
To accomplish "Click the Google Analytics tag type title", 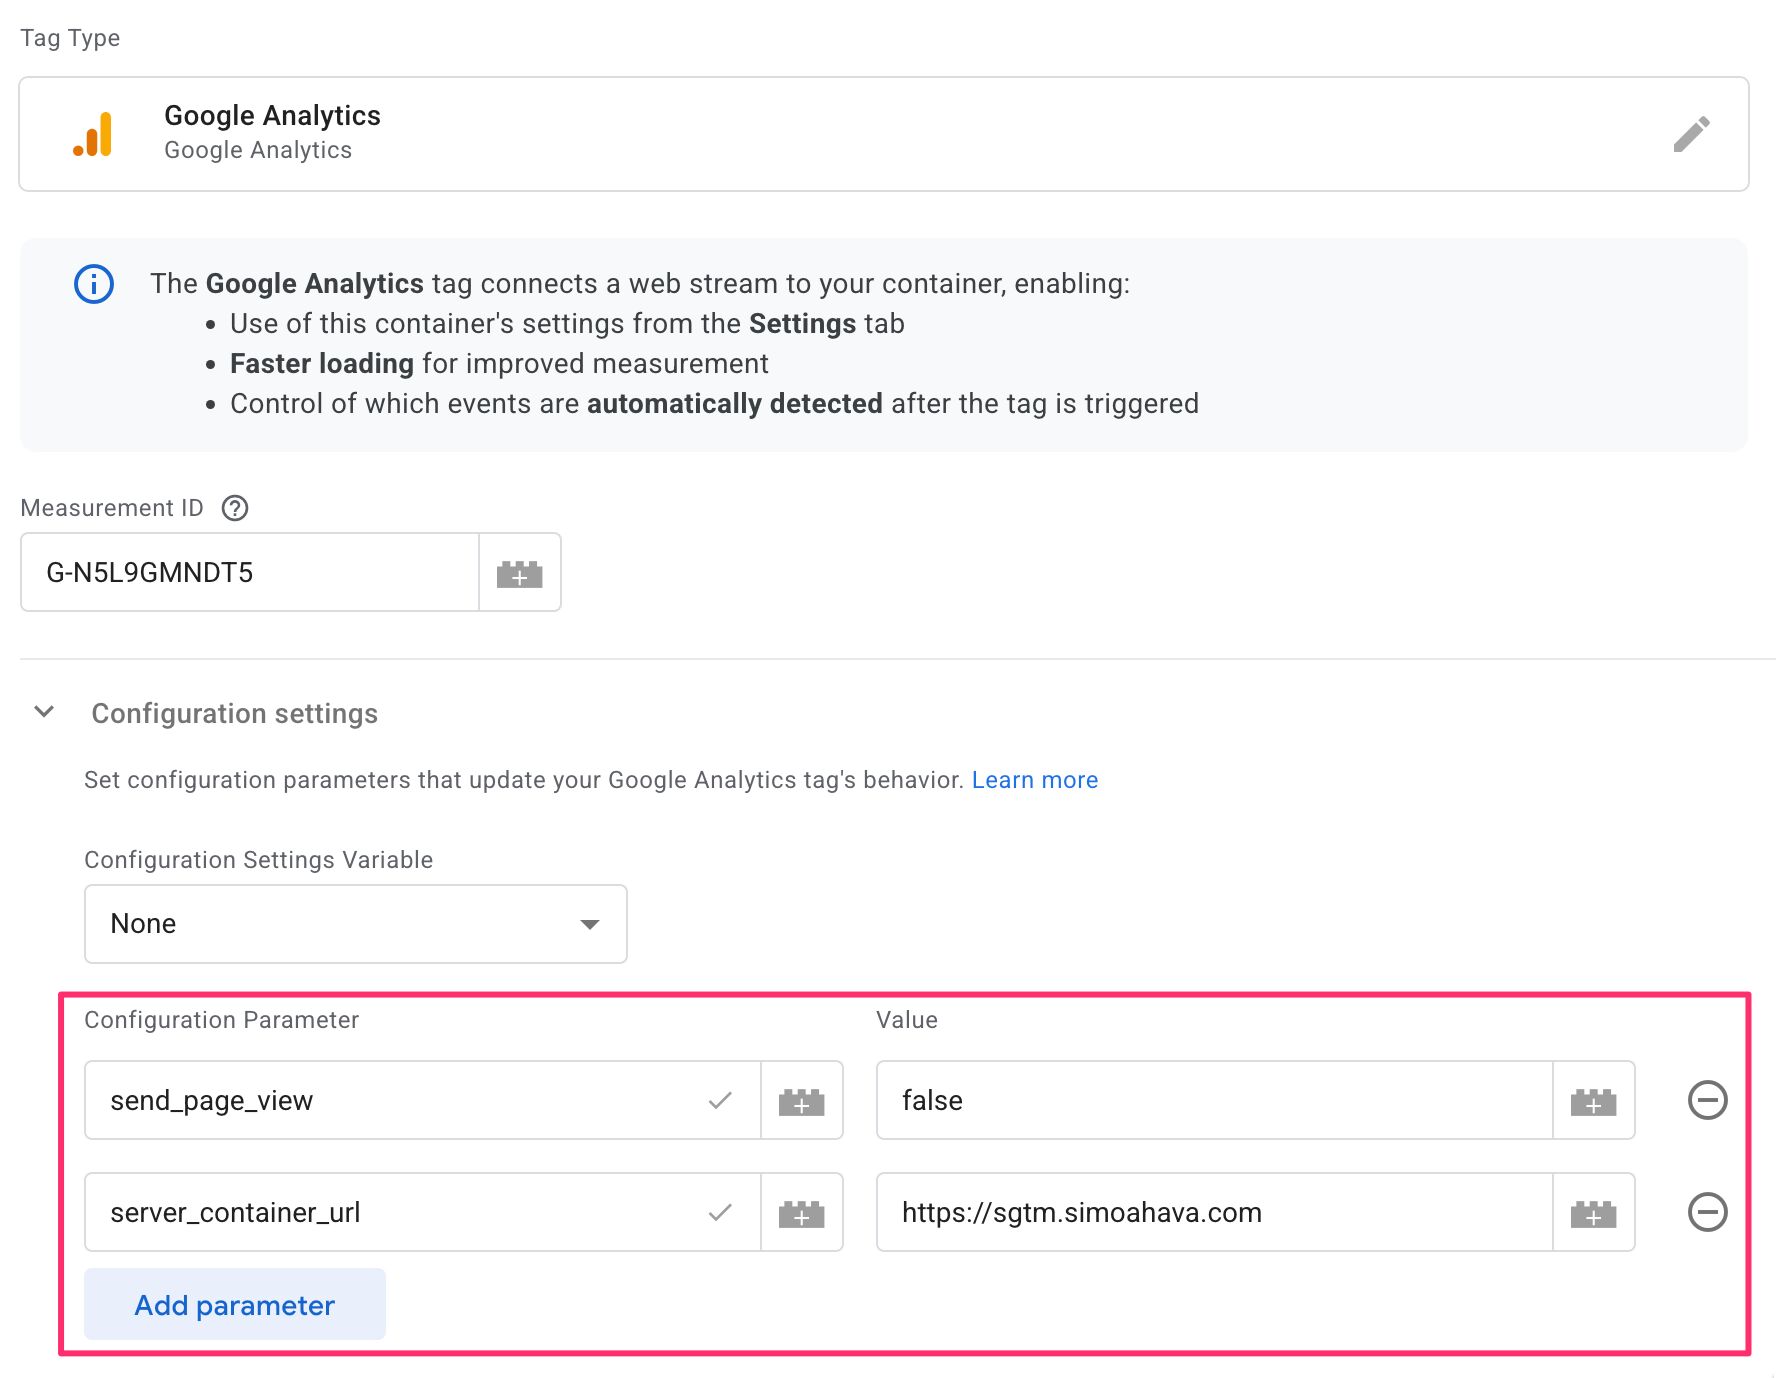I will coord(272,116).
